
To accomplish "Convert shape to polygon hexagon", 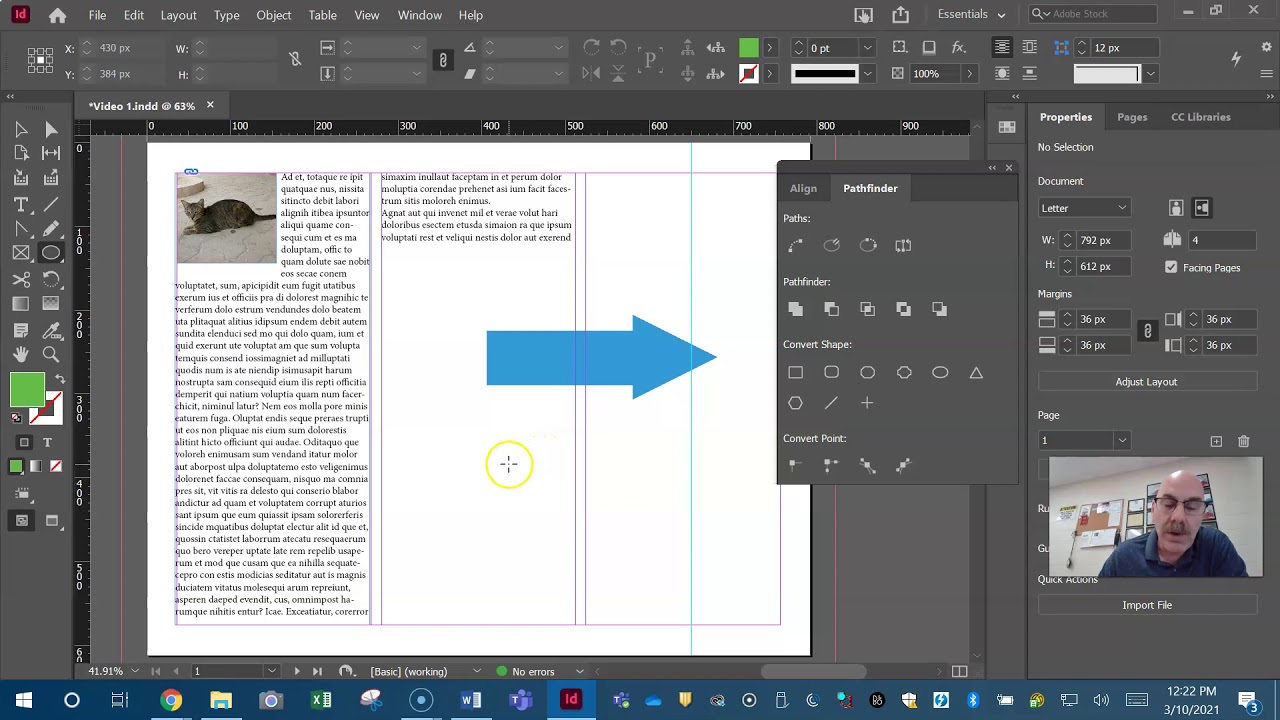I will click(795, 403).
